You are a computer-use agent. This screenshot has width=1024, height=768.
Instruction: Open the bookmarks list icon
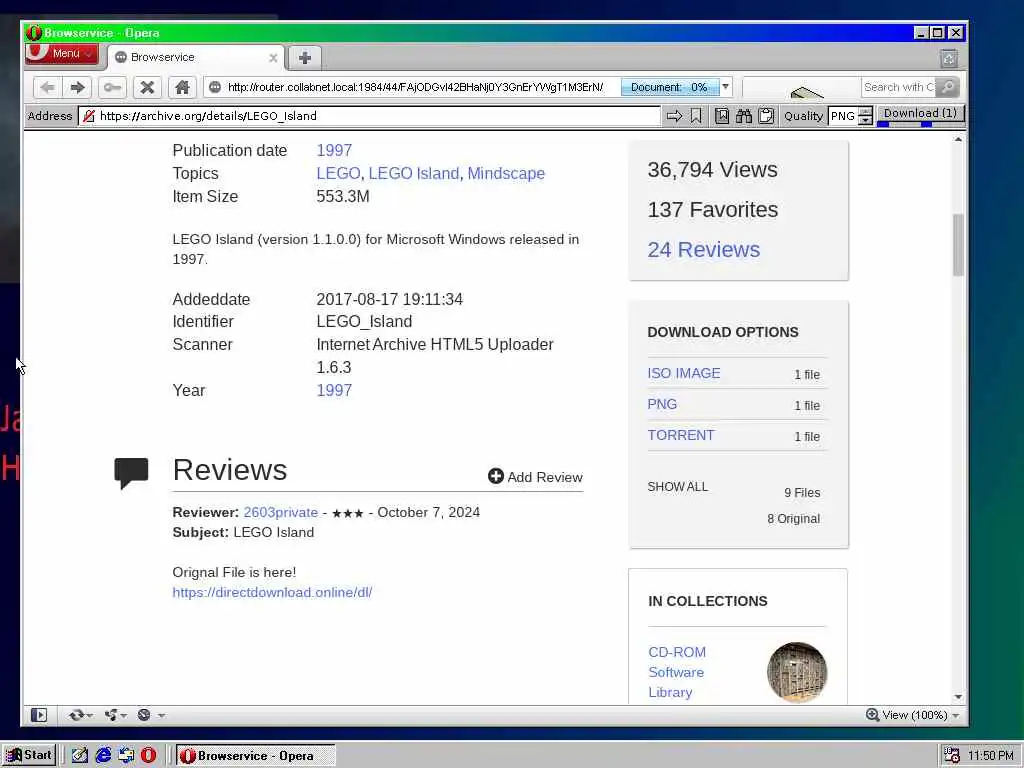pos(722,116)
